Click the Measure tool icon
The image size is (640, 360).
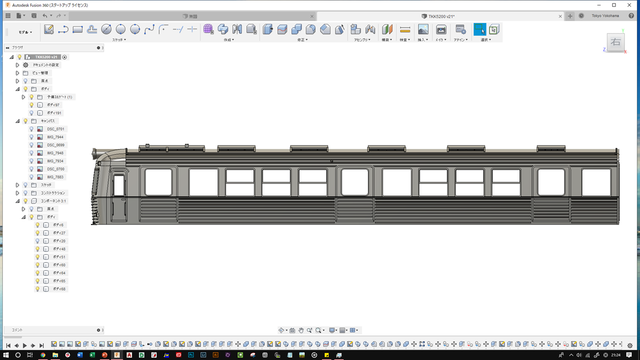[x=405, y=29]
